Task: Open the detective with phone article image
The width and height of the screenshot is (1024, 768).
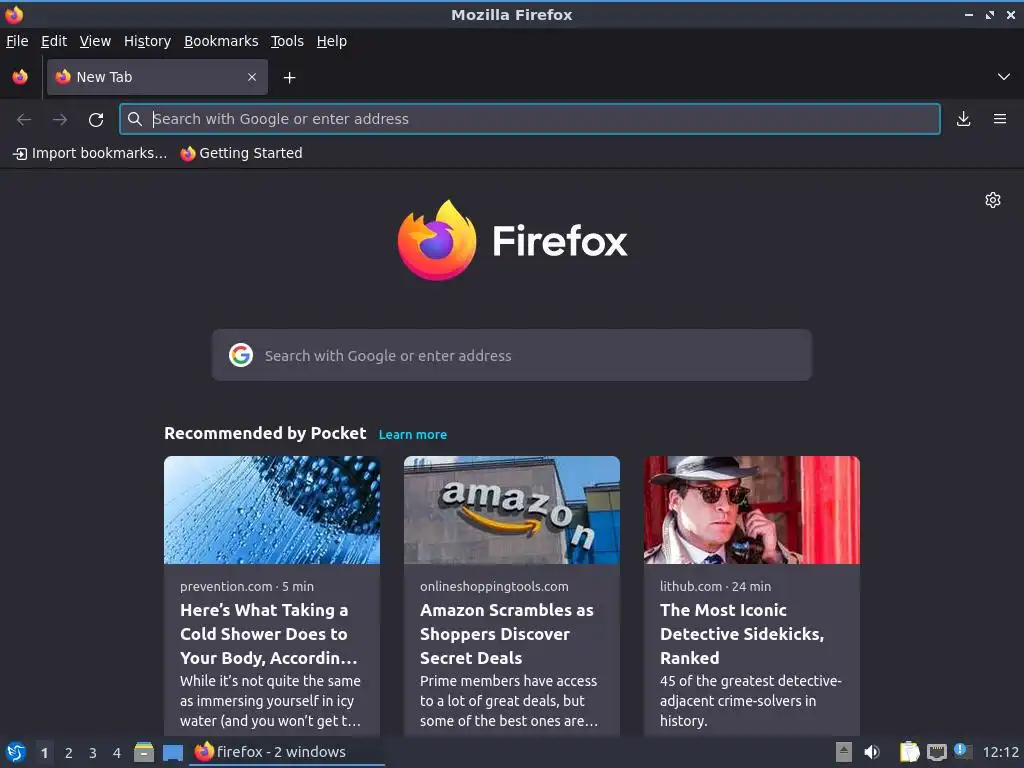Action: (752, 510)
